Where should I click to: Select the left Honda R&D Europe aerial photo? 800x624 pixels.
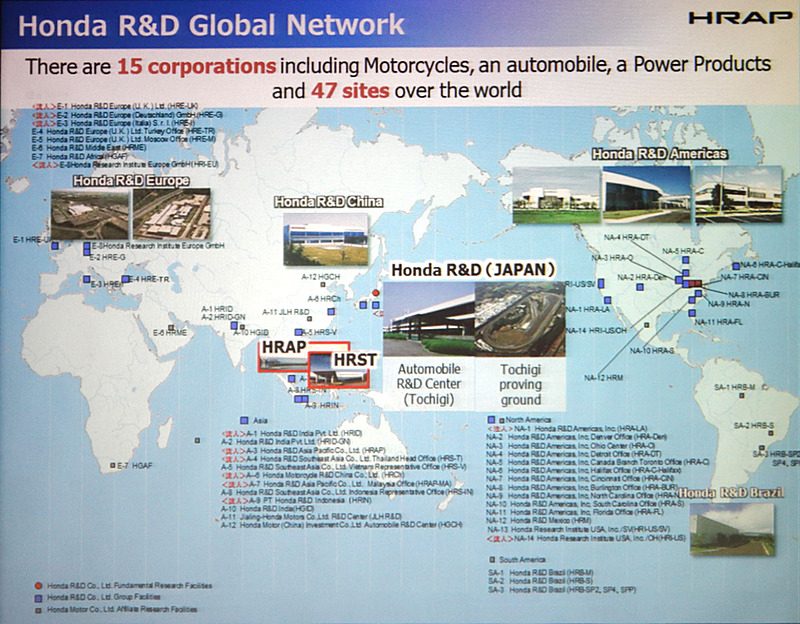click(x=90, y=215)
